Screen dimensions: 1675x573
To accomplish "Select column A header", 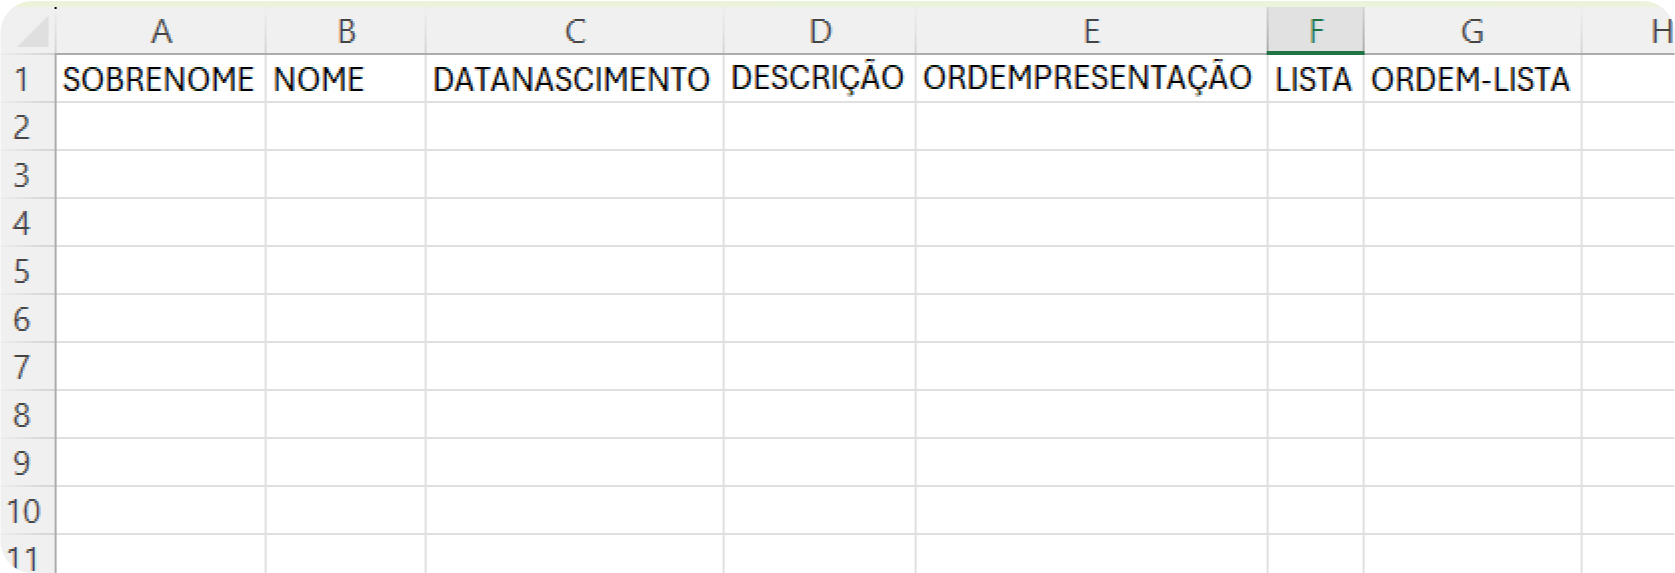I will [x=161, y=31].
